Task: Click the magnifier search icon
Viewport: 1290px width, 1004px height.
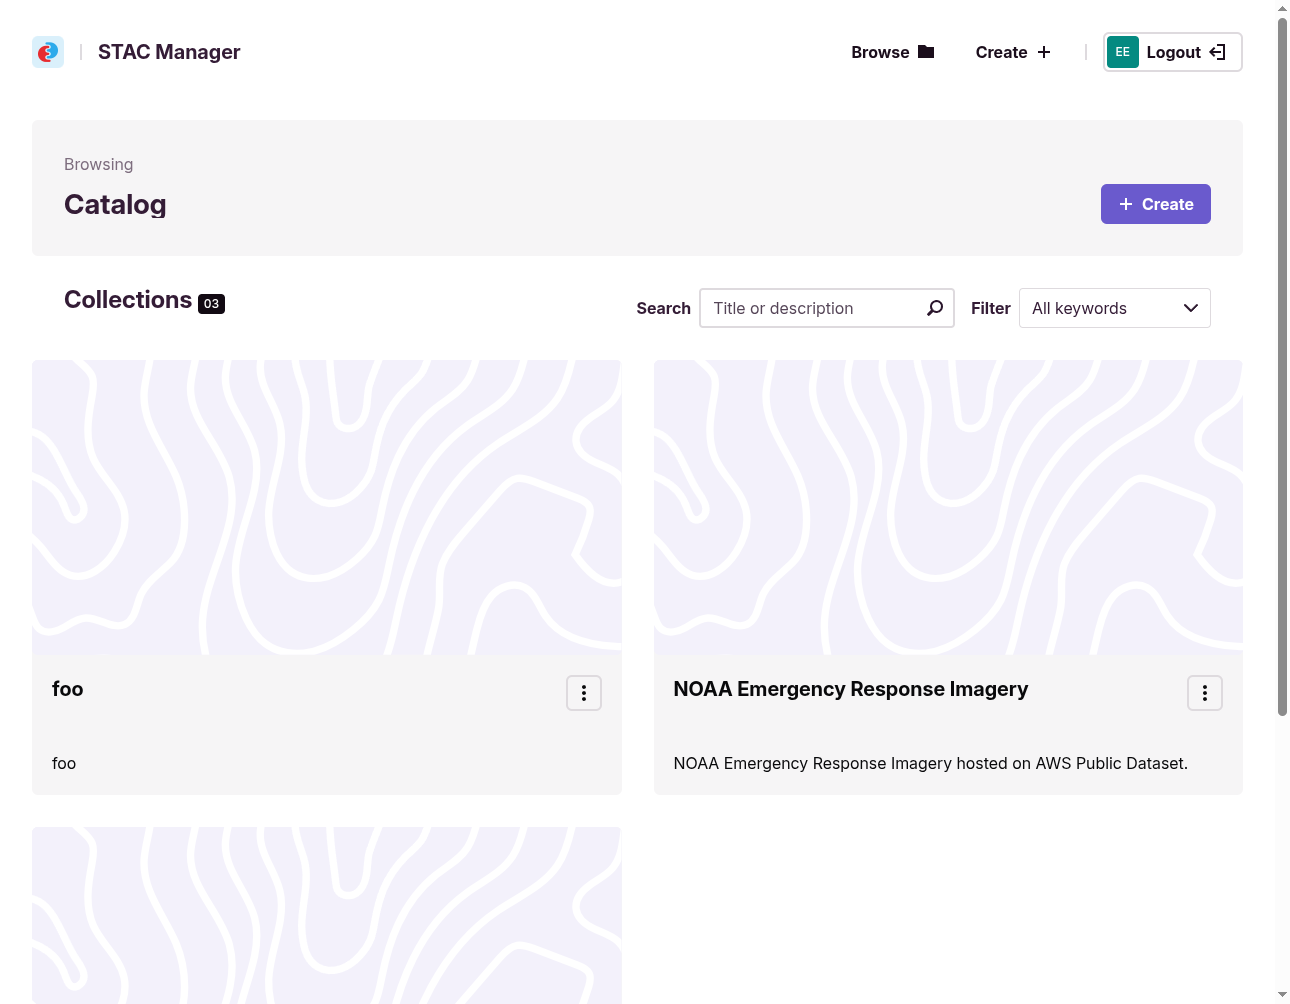Action: pyautogui.click(x=934, y=308)
